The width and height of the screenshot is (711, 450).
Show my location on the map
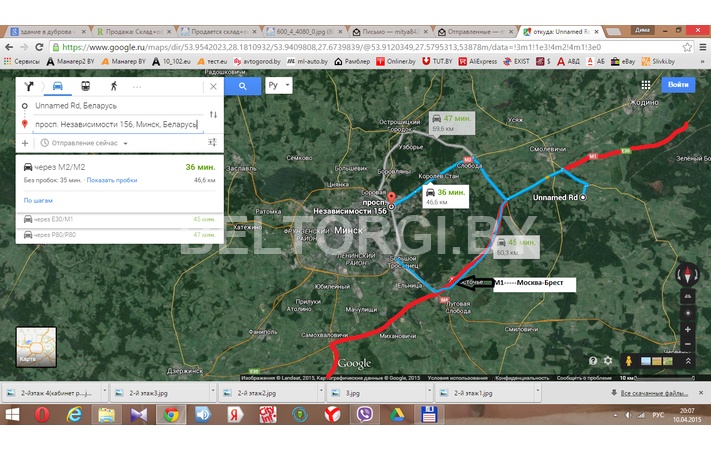pyautogui.click(x=687, y=313)
